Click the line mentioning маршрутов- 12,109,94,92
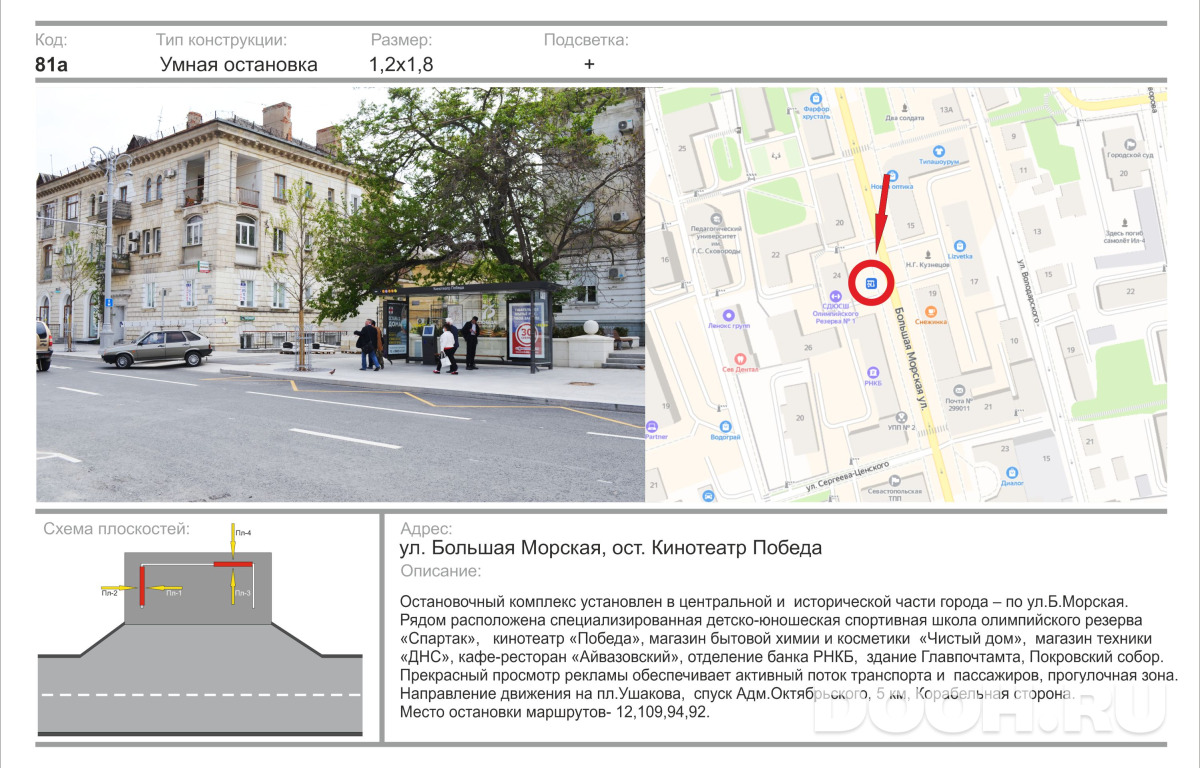The image size is (1200, 768). coord(554,712)
